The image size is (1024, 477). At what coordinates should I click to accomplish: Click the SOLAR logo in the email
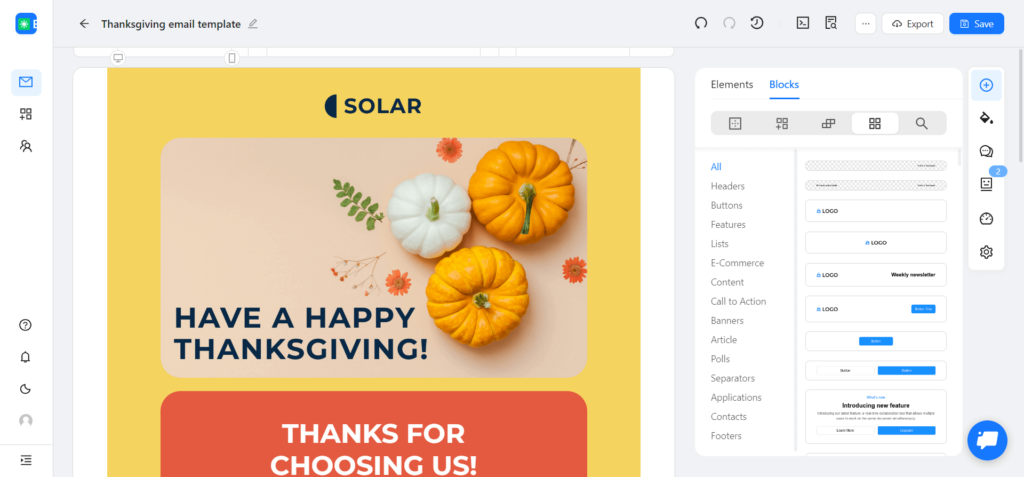(373, 106)
